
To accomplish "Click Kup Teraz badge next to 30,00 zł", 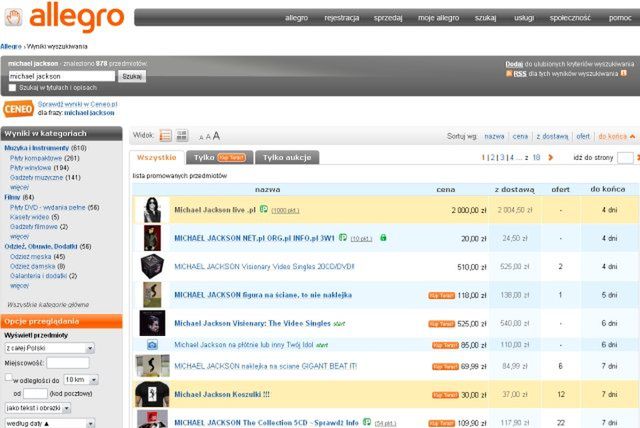I will 445,395.
